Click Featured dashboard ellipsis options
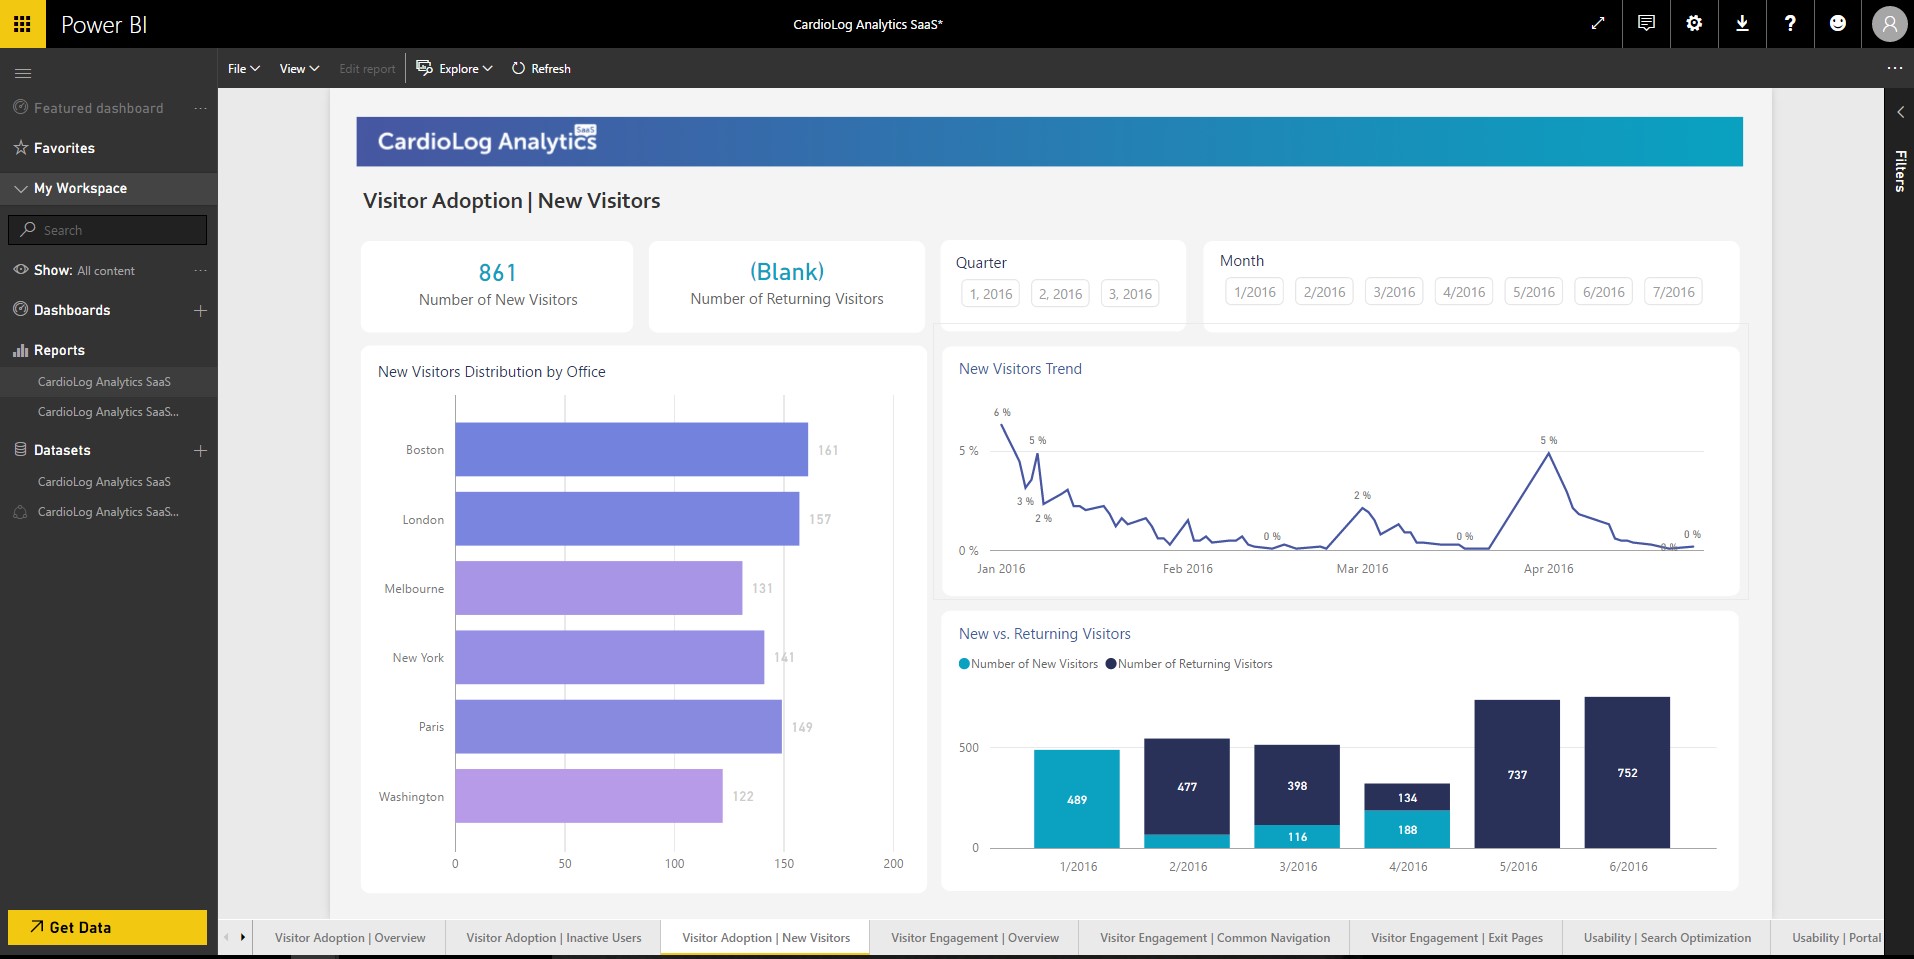1914x959 pixels. point(200,108)
